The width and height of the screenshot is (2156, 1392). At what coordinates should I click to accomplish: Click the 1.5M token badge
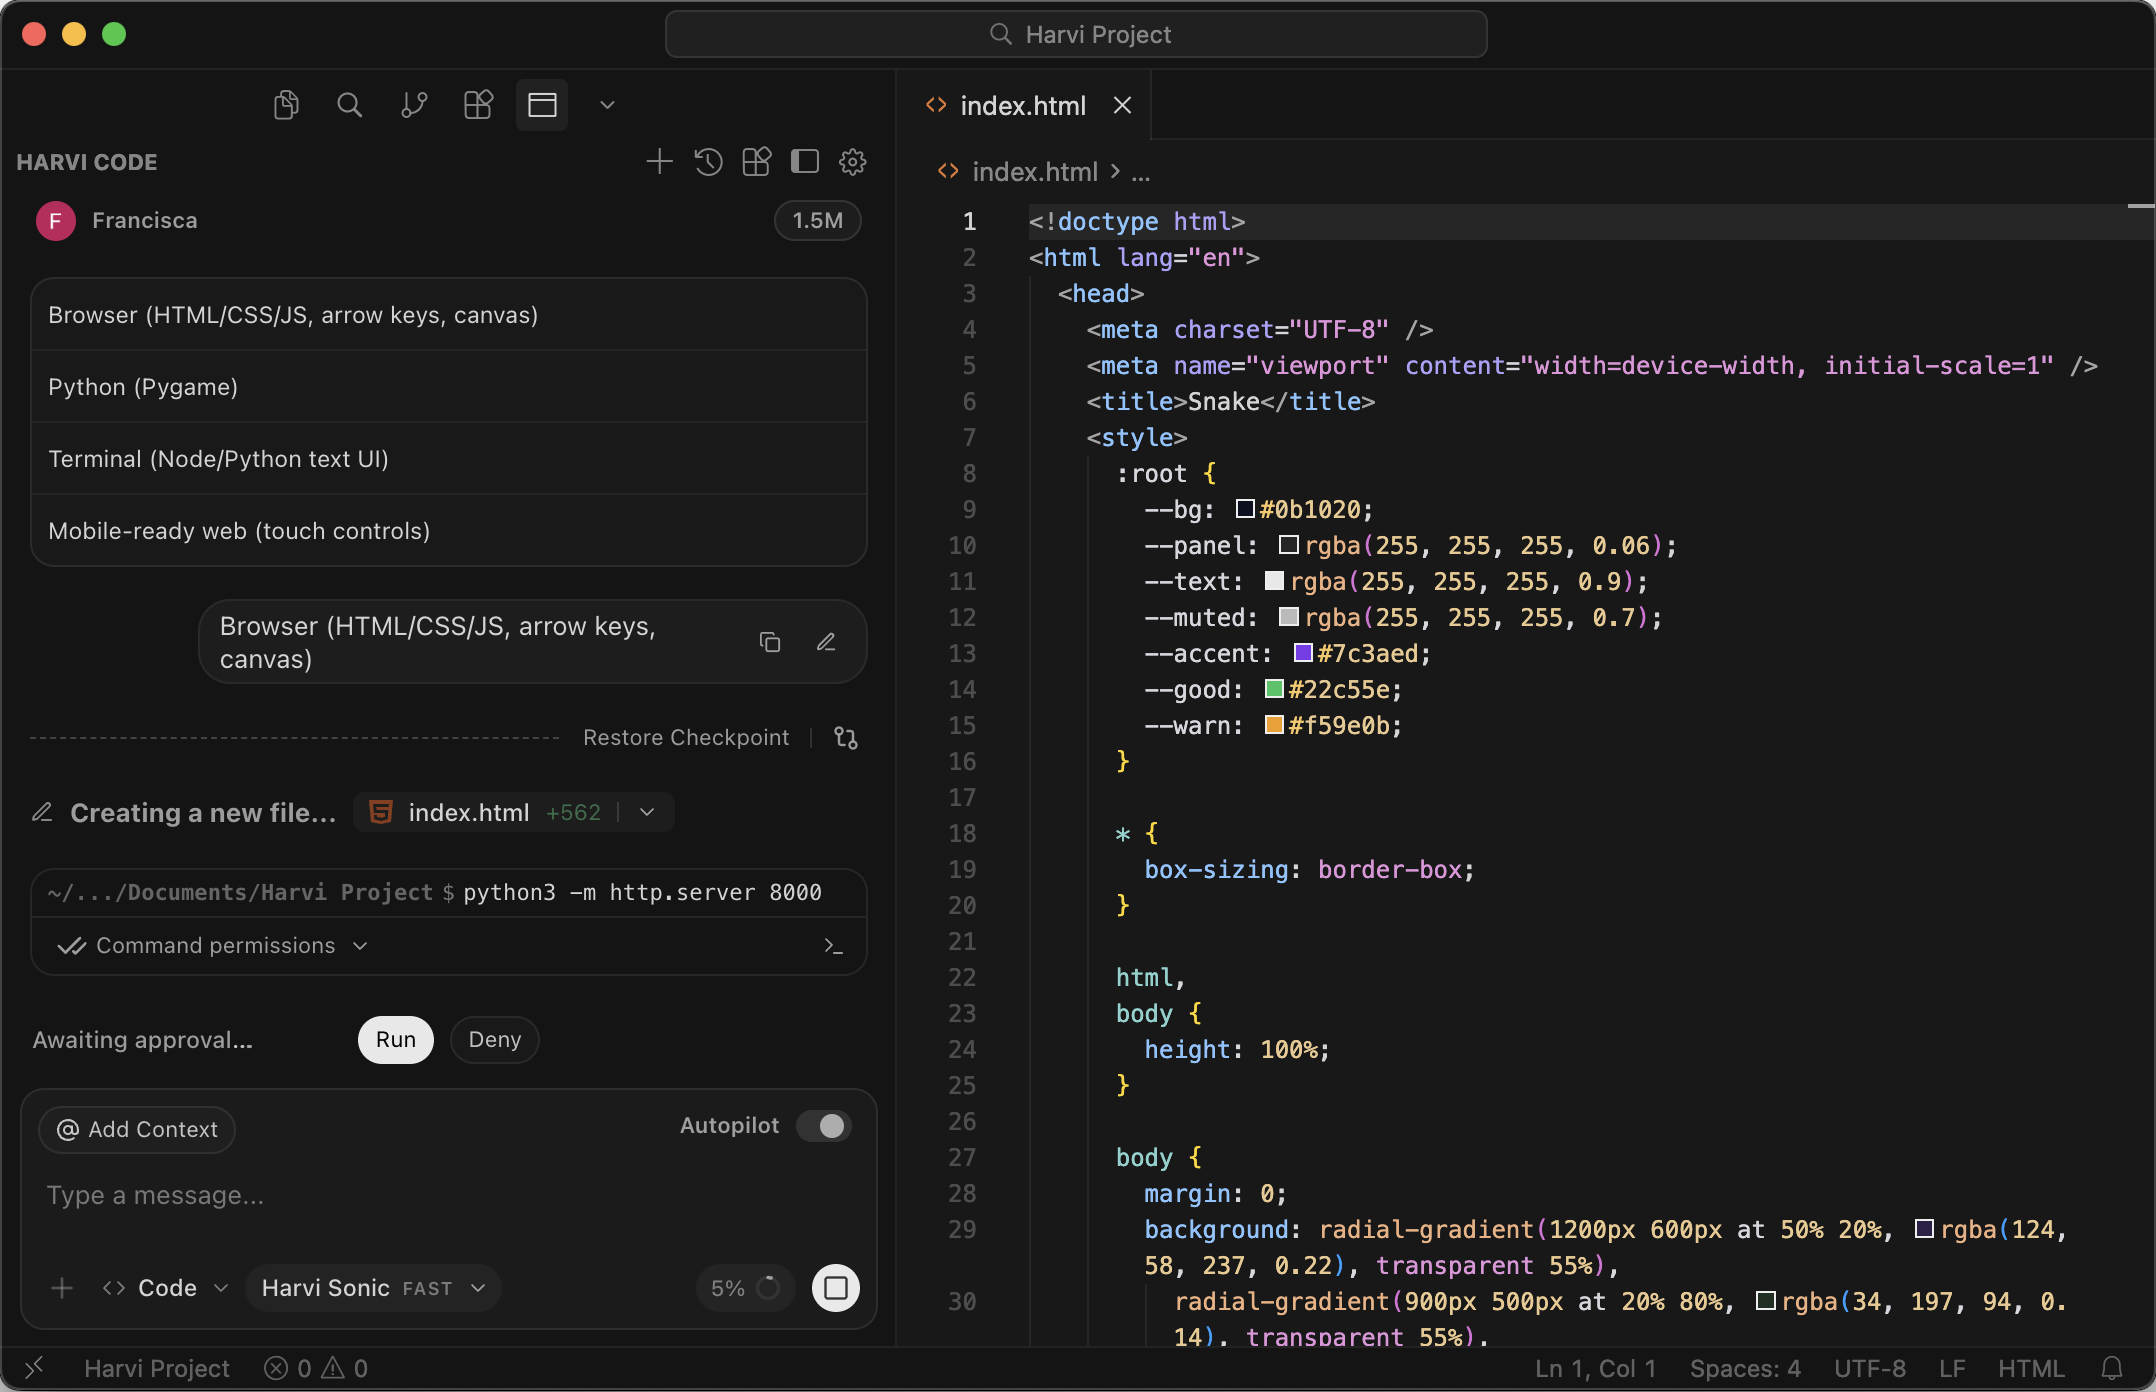(818, 221)
